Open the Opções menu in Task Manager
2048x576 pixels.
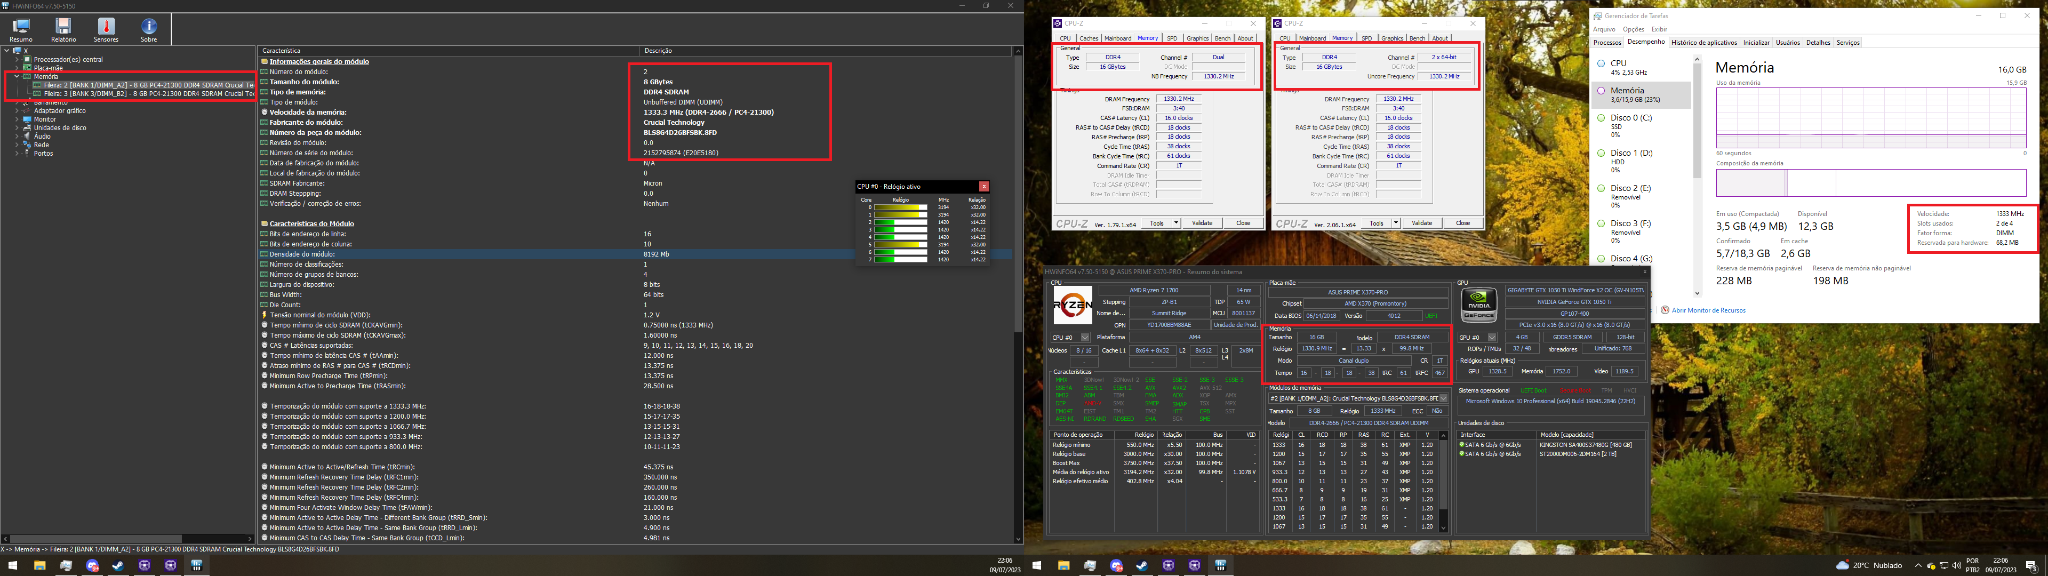point(1633,29)
